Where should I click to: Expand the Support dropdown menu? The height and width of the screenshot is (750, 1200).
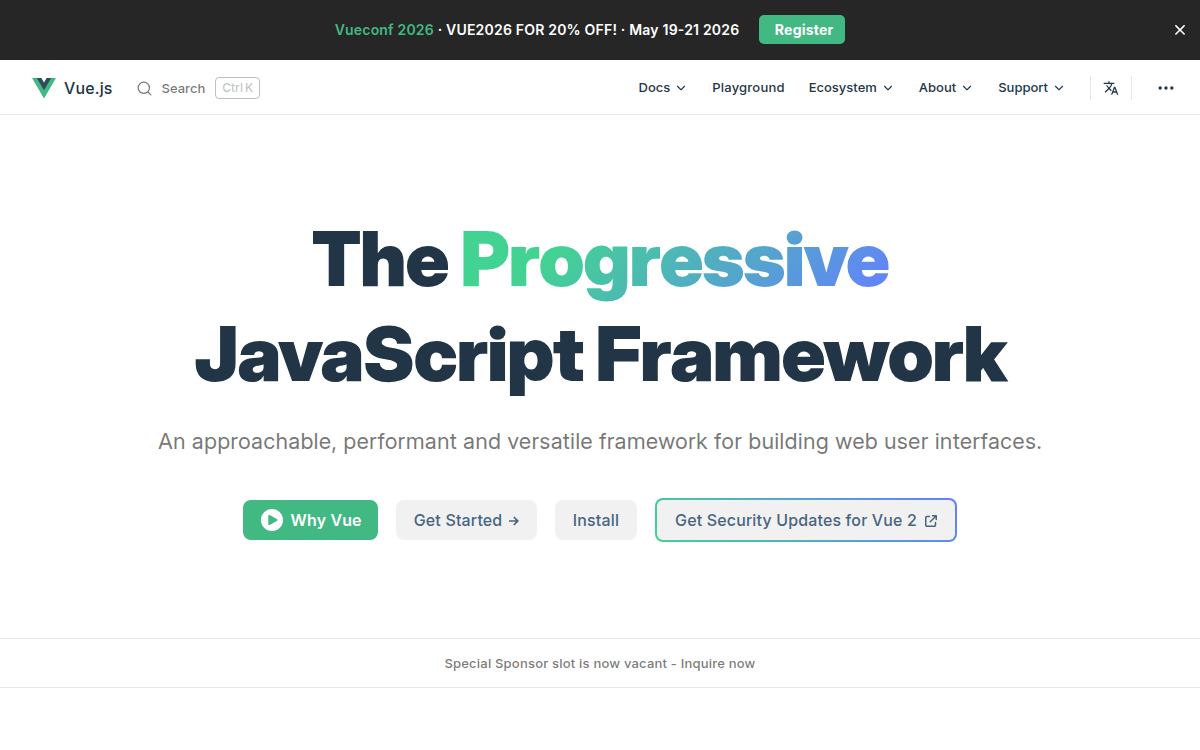point(1031,88)
